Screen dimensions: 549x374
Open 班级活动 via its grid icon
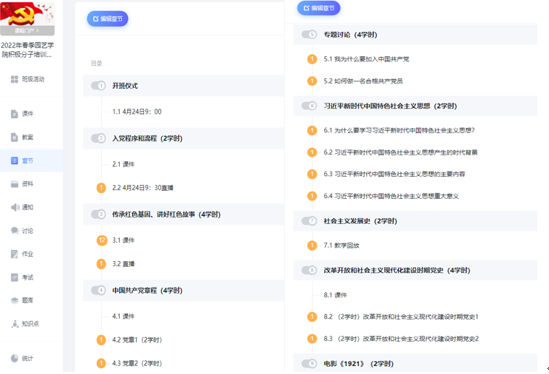14,79
